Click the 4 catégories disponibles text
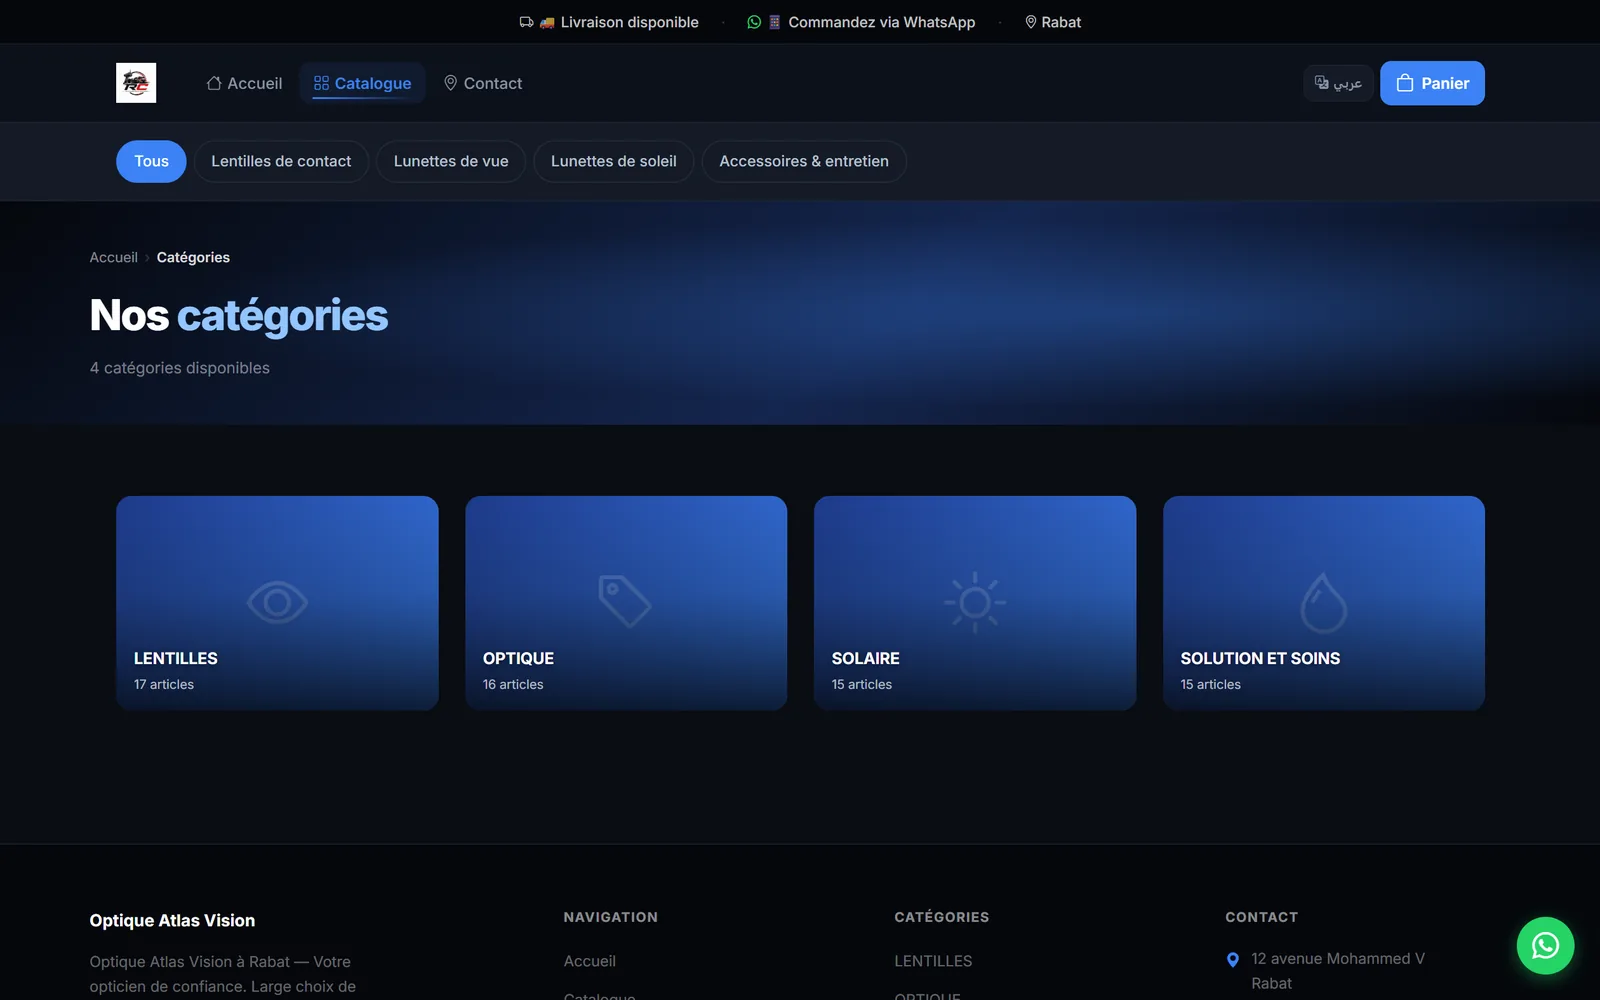Screen dimensions: 1600x1000 (x=180, y=368)
